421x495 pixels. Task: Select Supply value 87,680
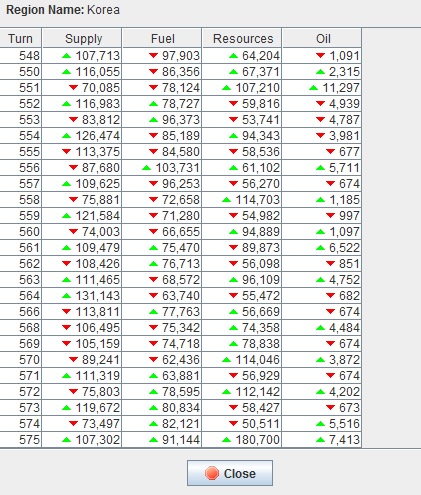[x=101, y=168]
